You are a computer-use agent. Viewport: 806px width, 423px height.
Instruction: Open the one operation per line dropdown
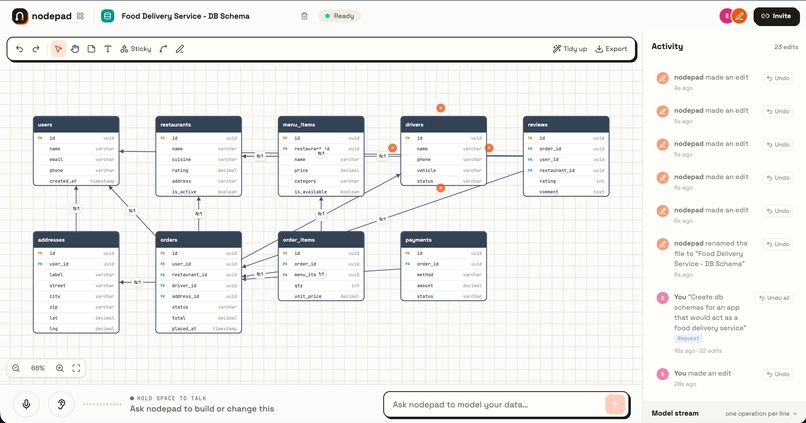[761, 413]
